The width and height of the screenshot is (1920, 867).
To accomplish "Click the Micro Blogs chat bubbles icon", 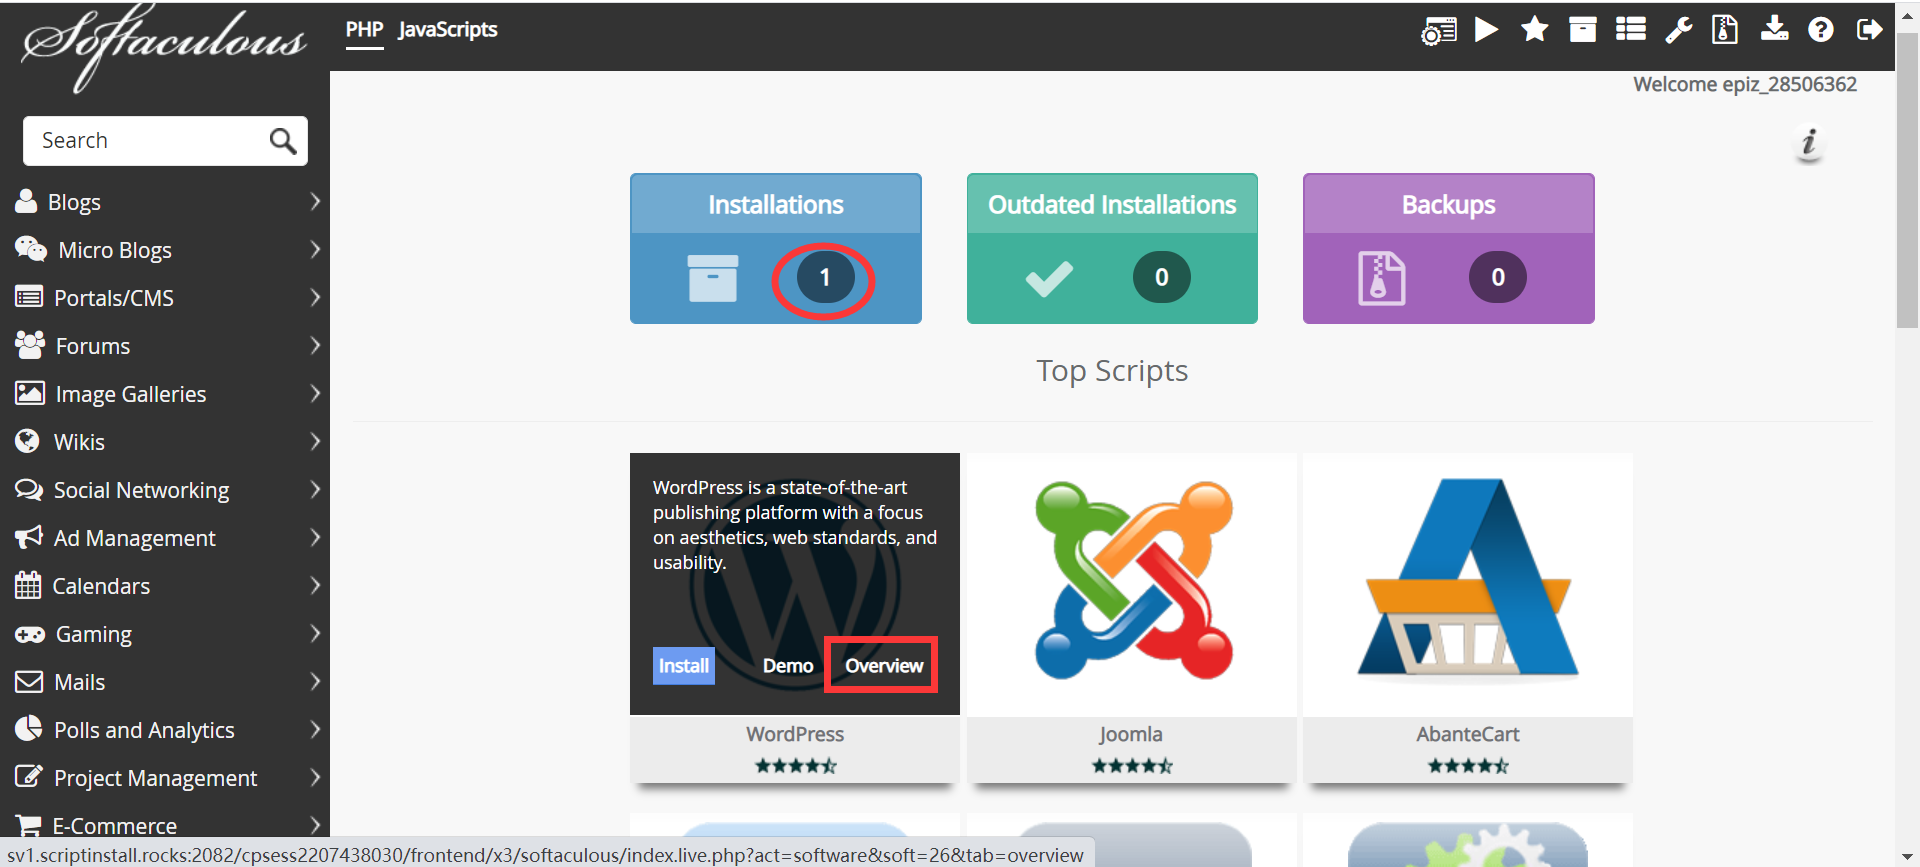I will point(30,249).
